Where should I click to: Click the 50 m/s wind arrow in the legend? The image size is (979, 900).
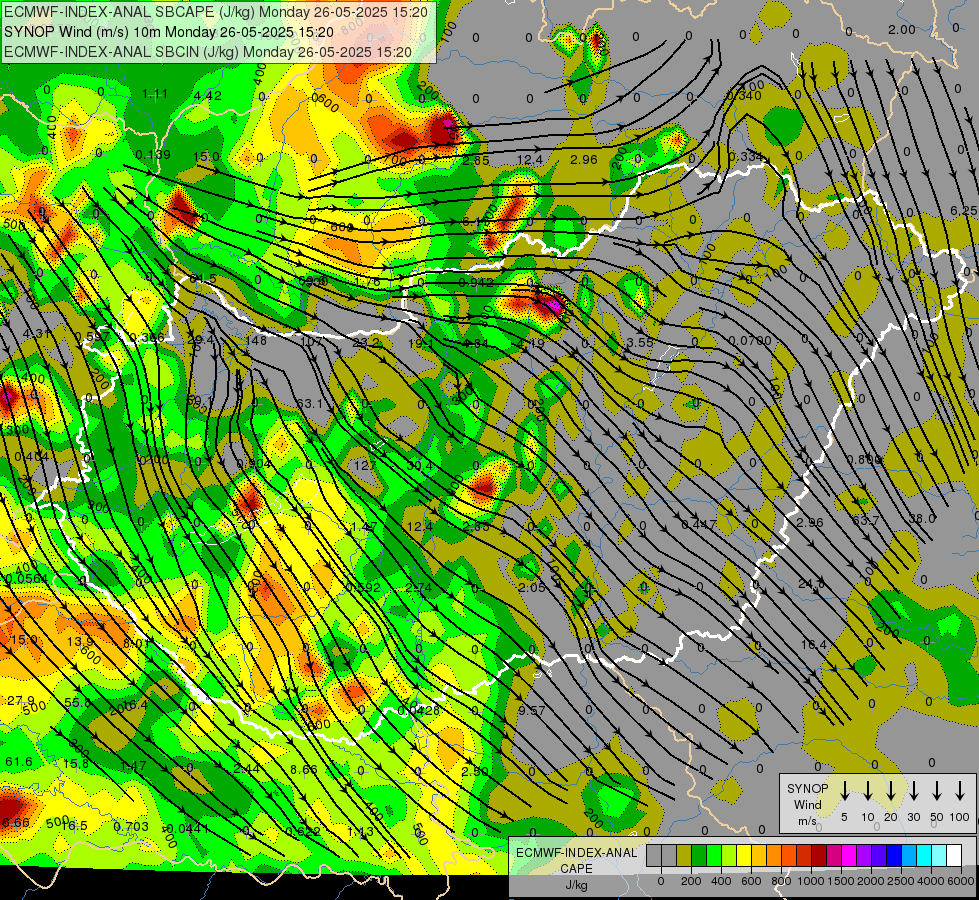(x=937, y=791)
